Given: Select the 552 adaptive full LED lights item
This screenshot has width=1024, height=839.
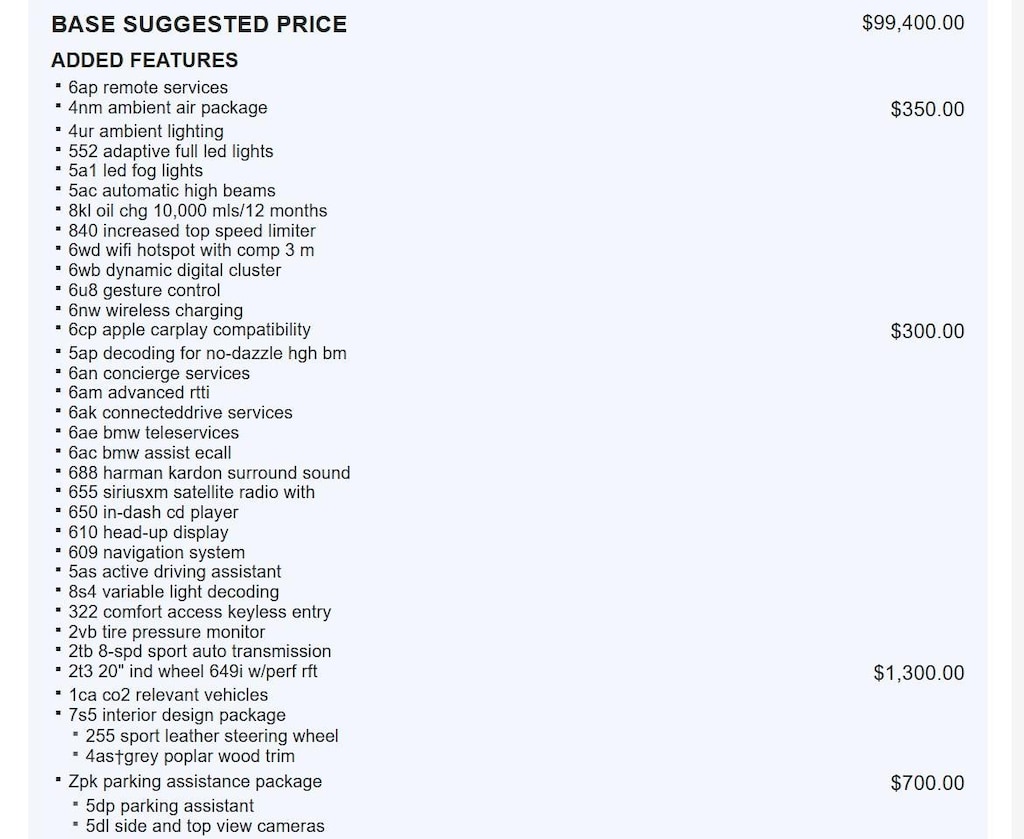Looking at the screenshot, I should 170,151.
